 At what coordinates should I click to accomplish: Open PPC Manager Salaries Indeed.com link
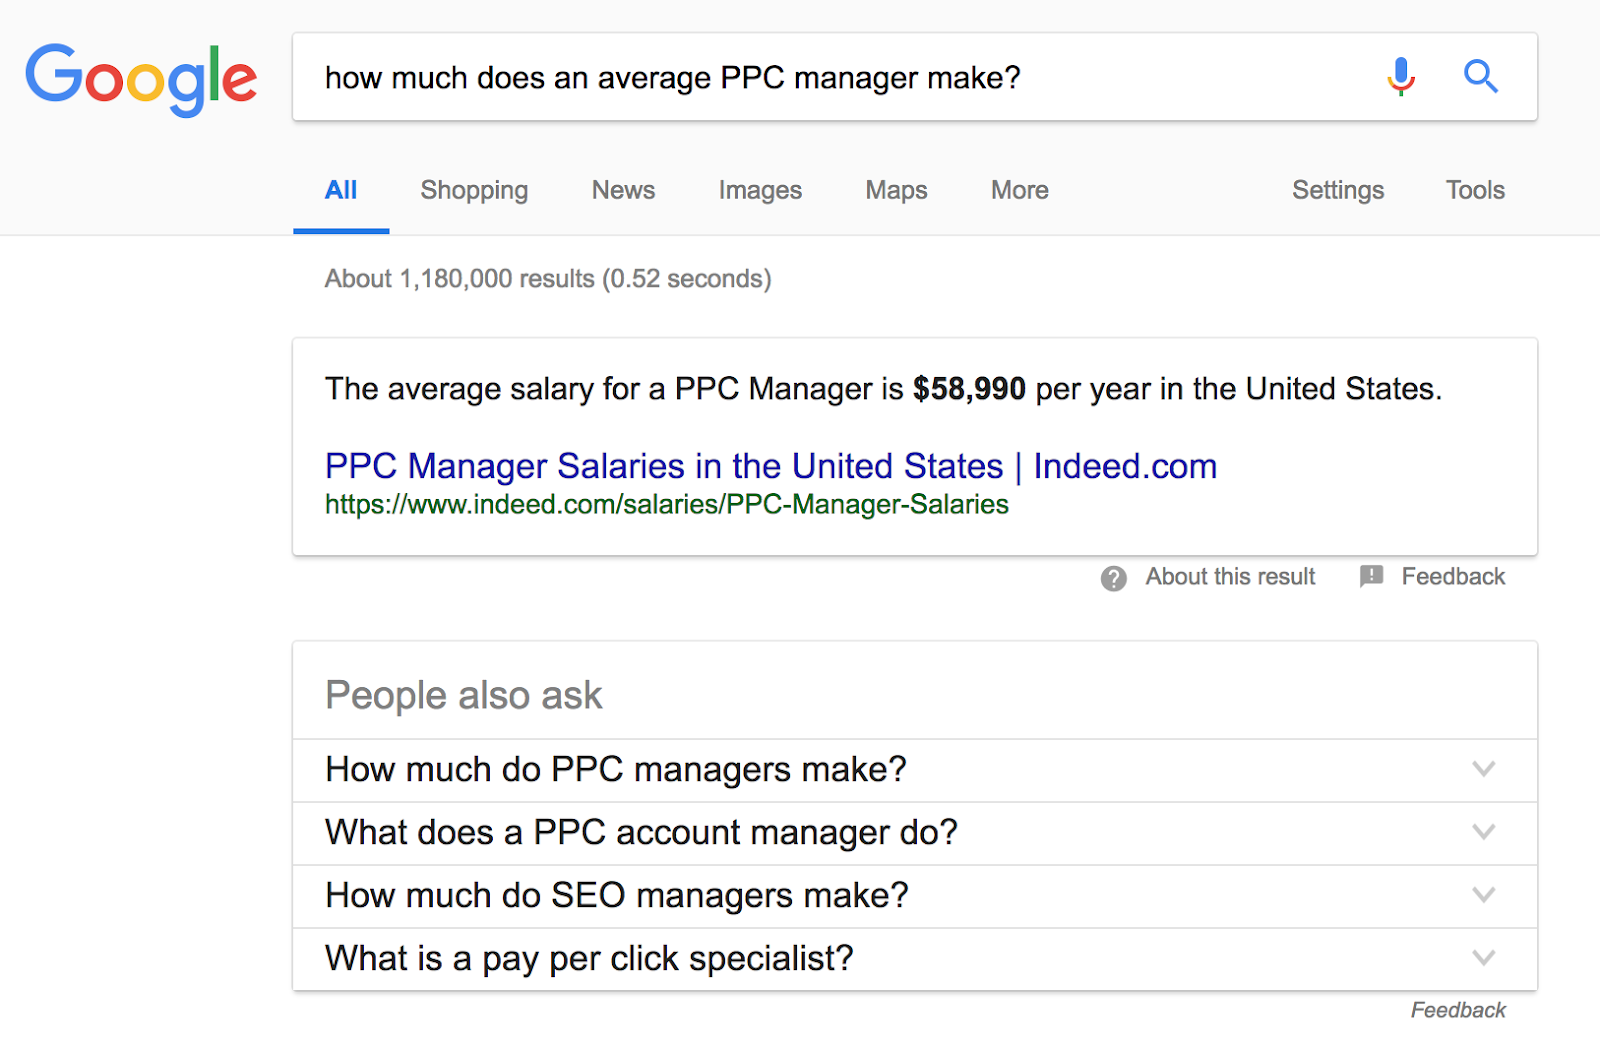point(770,466)
